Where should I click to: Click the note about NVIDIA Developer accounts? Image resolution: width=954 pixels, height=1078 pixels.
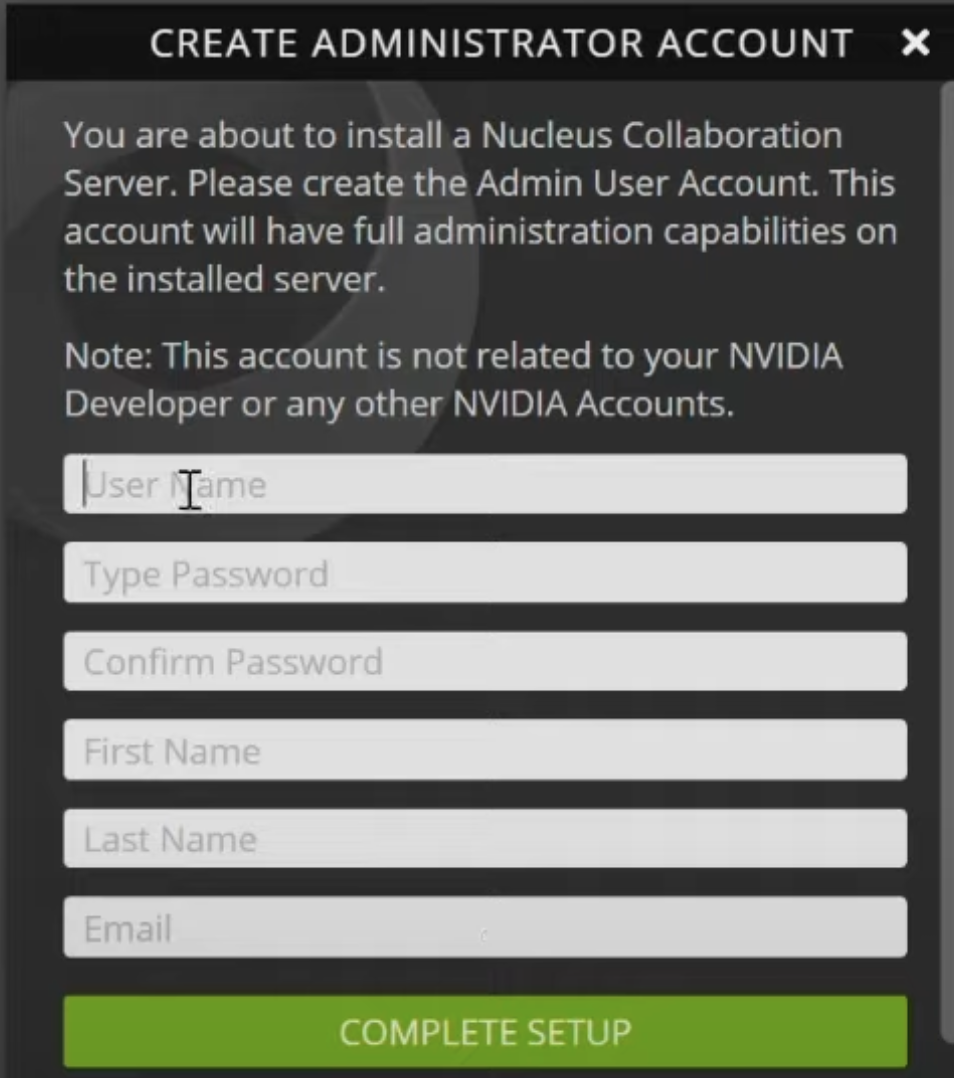452,380
